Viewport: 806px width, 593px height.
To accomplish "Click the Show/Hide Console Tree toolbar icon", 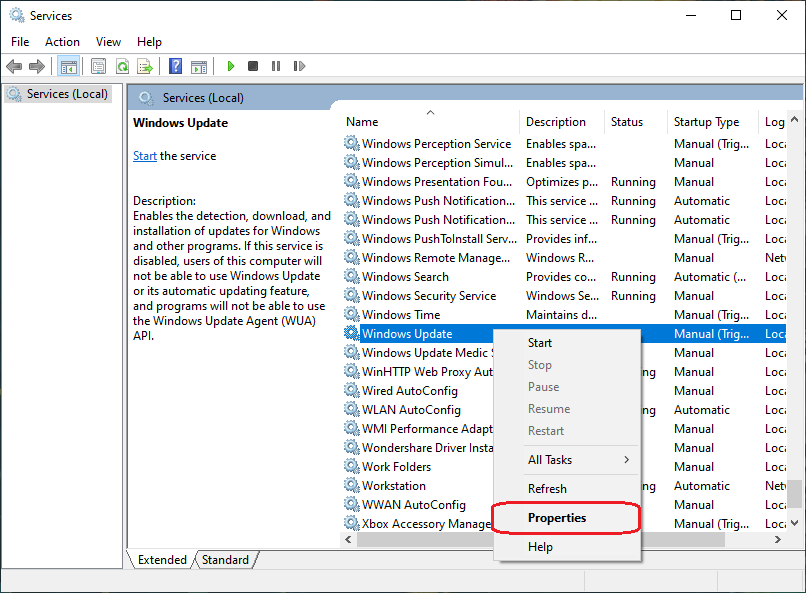I will [68, 66].
